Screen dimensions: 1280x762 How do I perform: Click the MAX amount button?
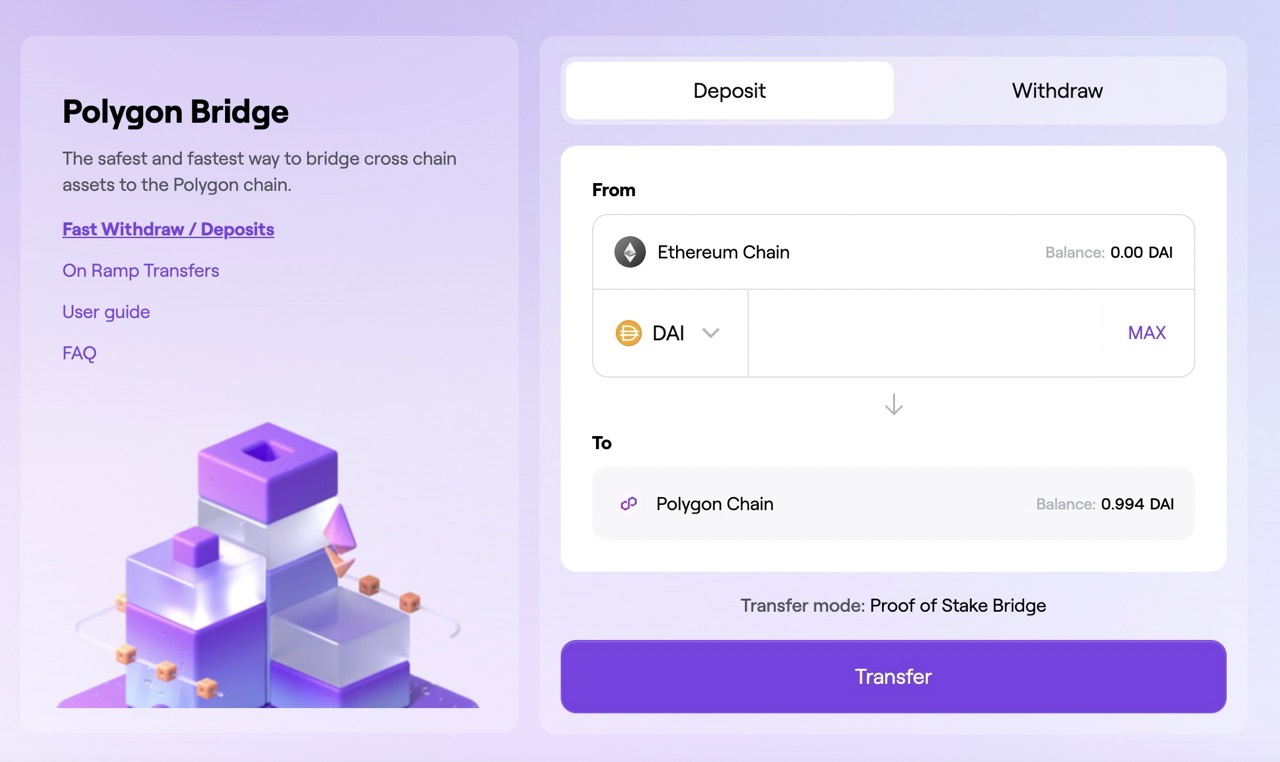[x=1146, y=333]
